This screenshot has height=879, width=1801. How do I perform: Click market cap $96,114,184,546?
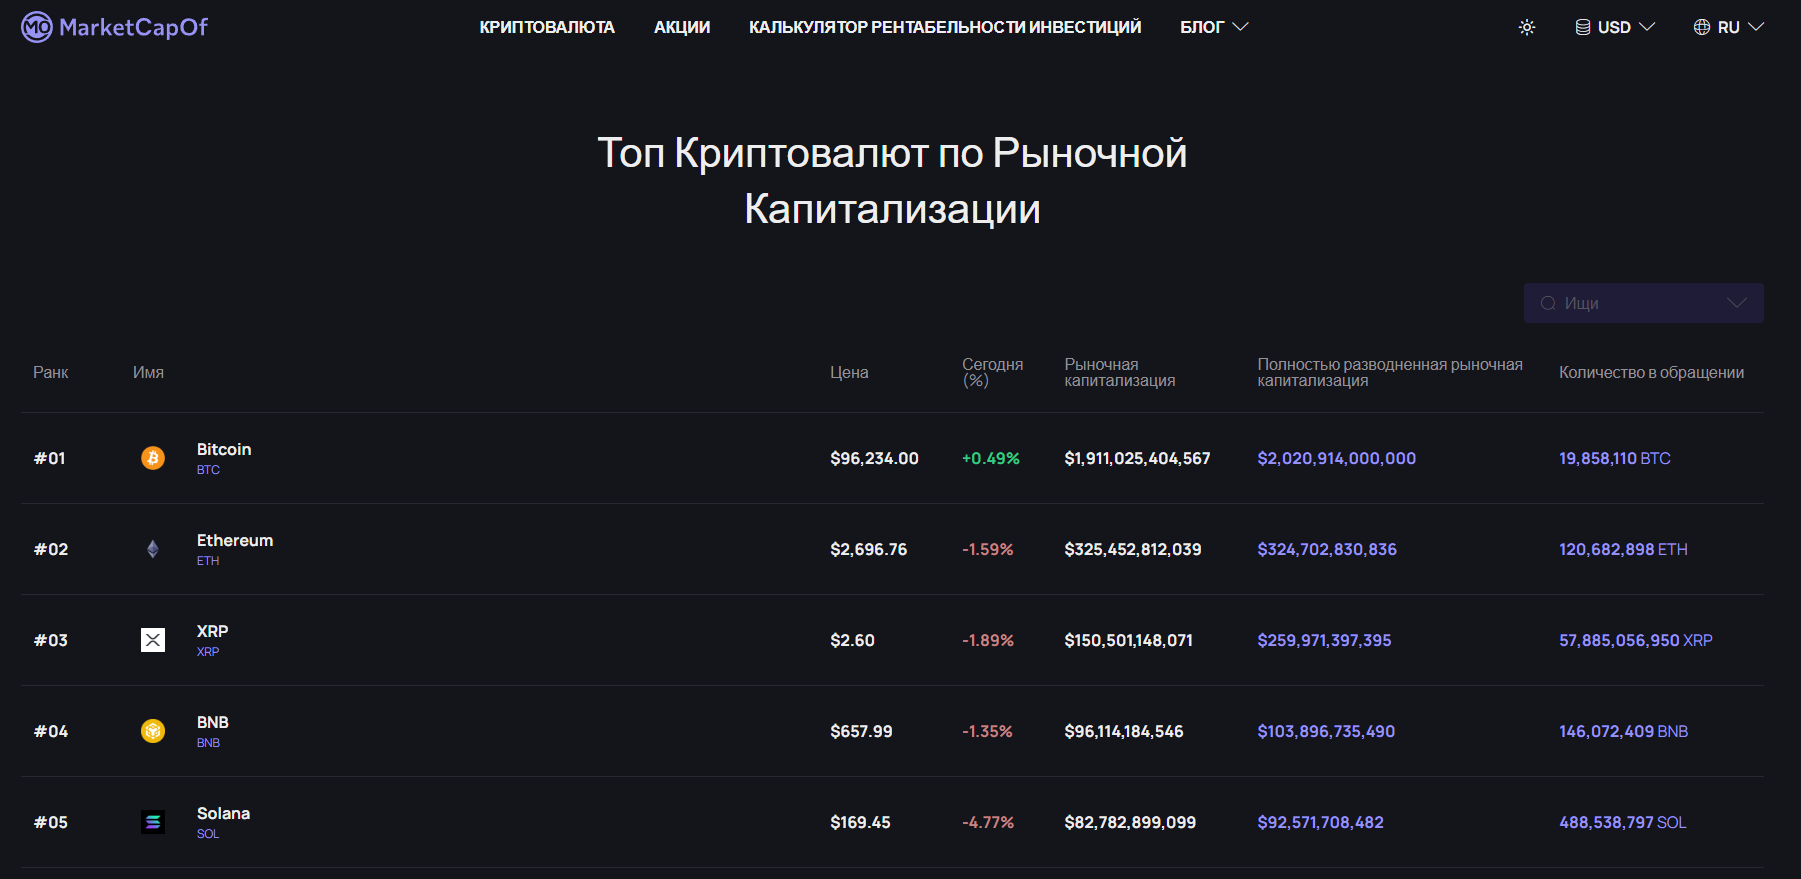[1124, 731]
